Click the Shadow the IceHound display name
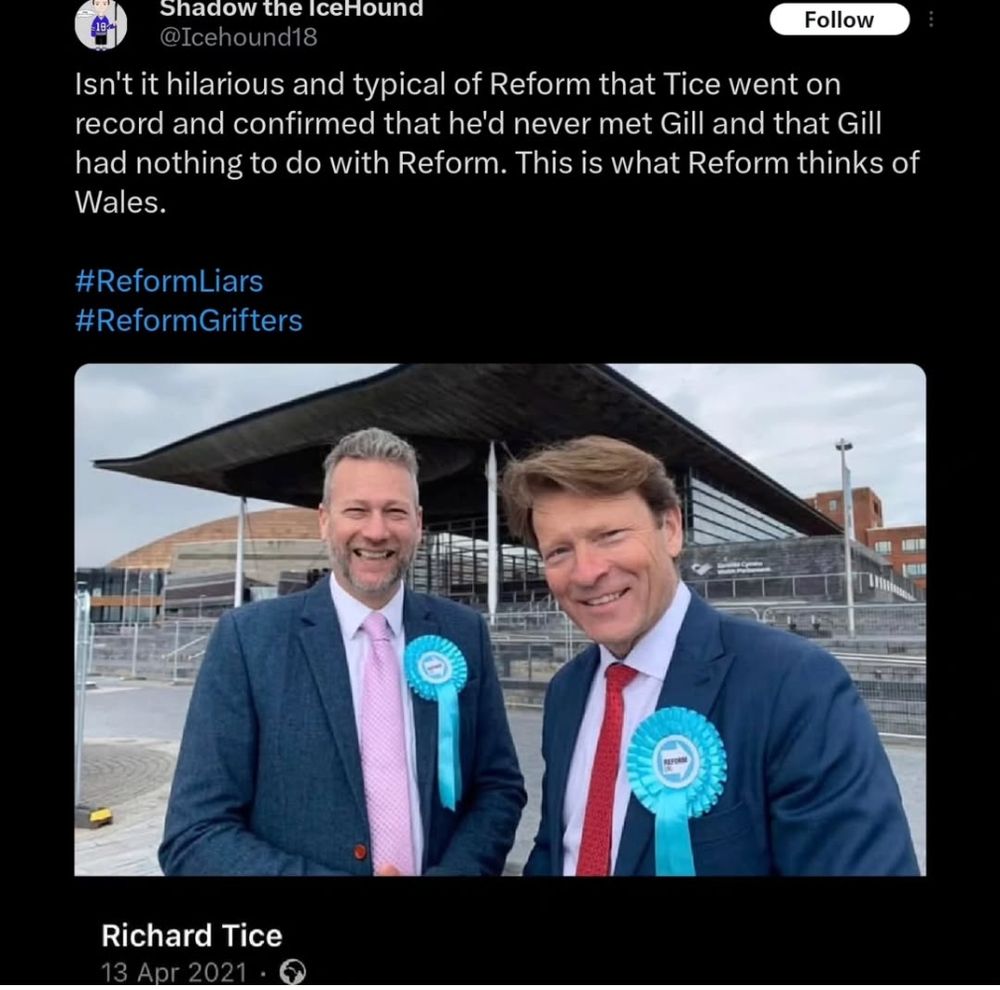1000x990 pixels. (x=291, y=8)
